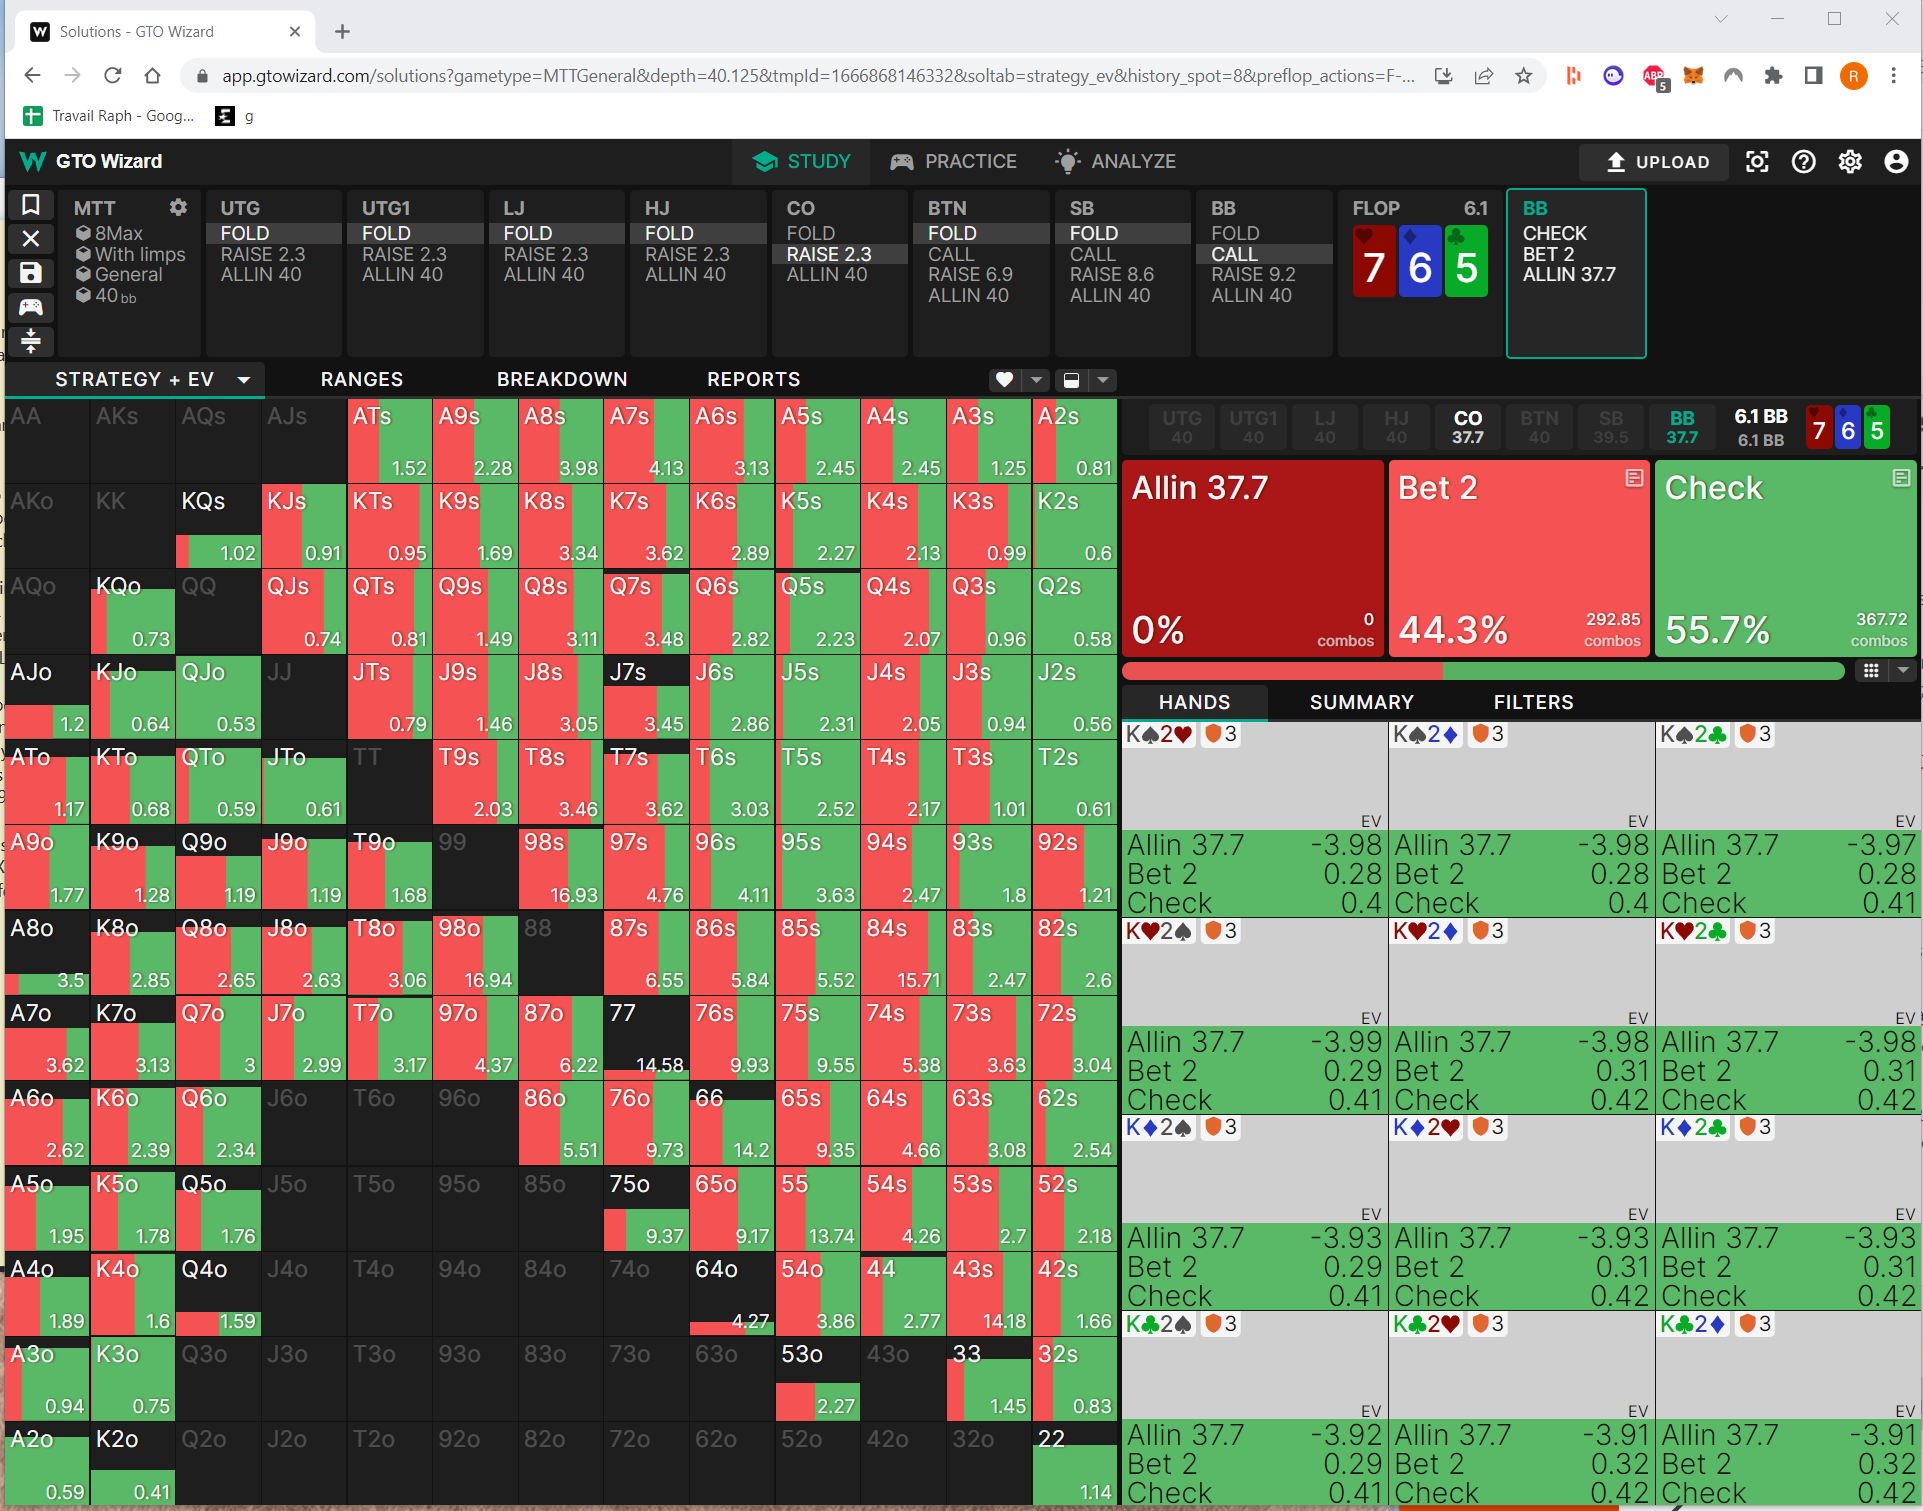Expand the dropdown arrow beside heart icon
This screenshot has height=1511, width=1923.
pos(1037,380)
